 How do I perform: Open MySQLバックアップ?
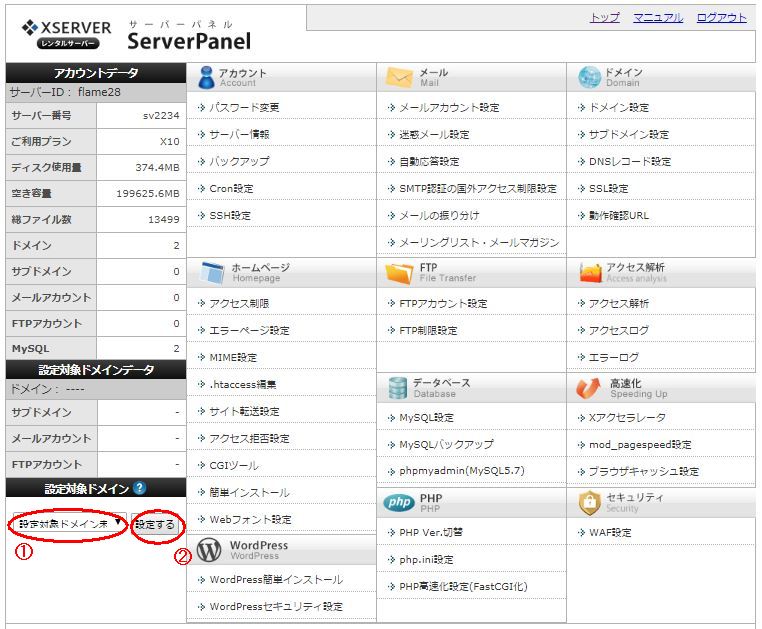446,444
